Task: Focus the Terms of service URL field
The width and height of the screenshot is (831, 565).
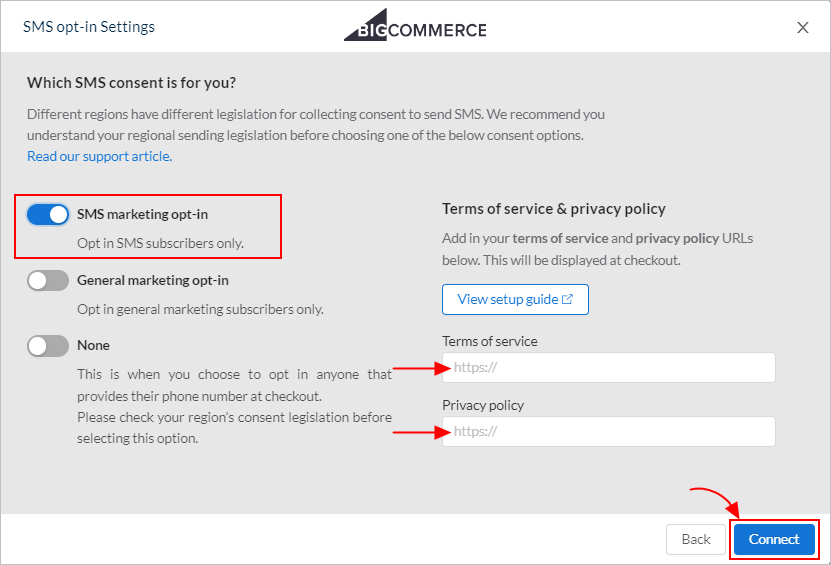Action: tap(608, 367)
